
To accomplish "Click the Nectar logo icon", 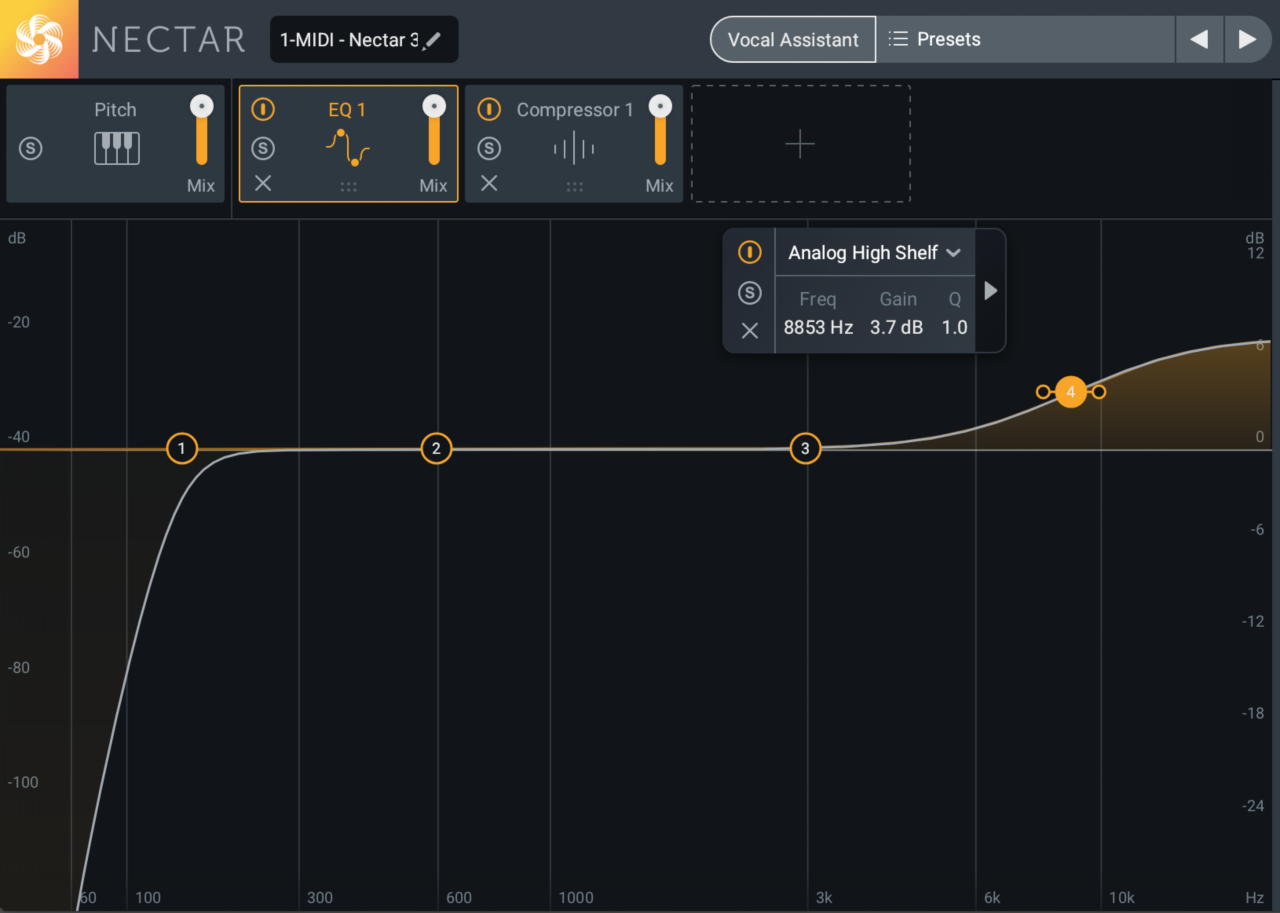I will 39,39.
